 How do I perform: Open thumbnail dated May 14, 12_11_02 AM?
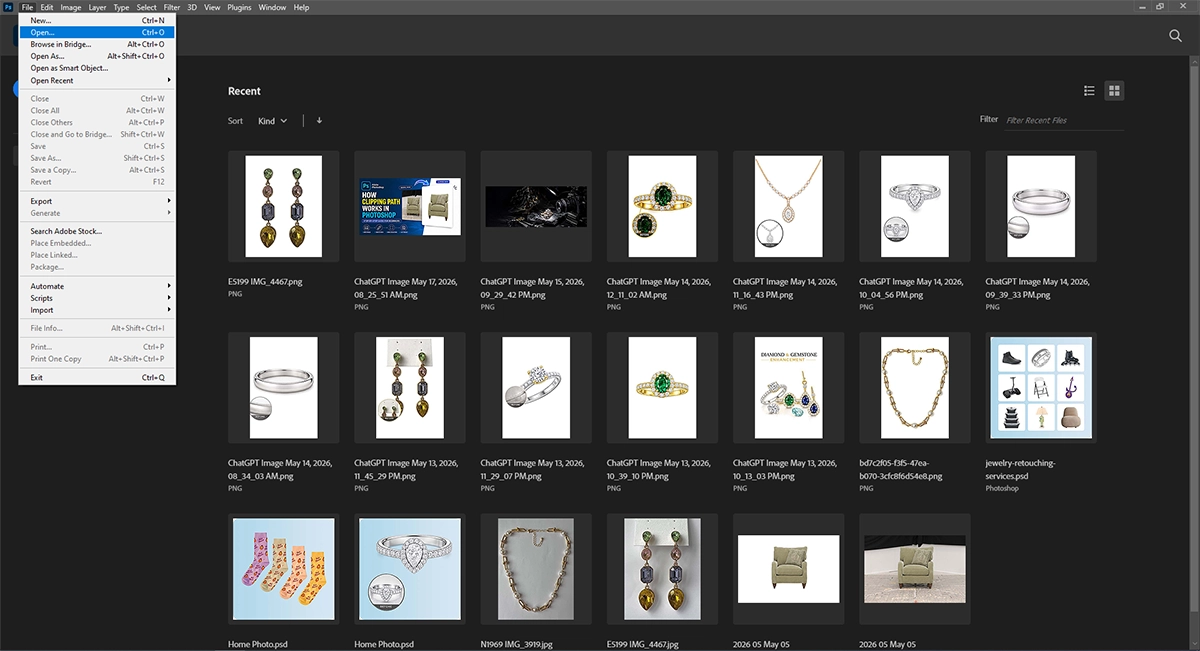pyautogui.click(x=662, y=207)
